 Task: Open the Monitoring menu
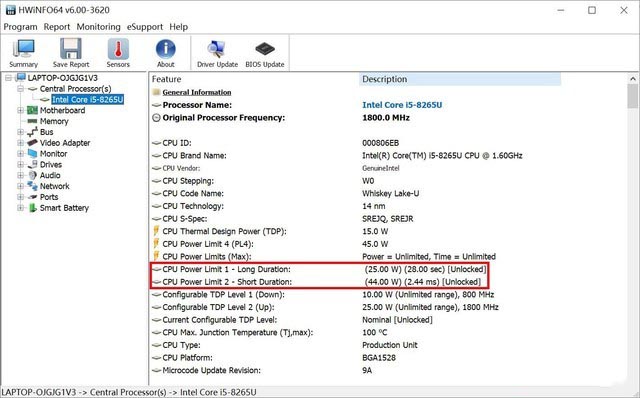(98, 27)
